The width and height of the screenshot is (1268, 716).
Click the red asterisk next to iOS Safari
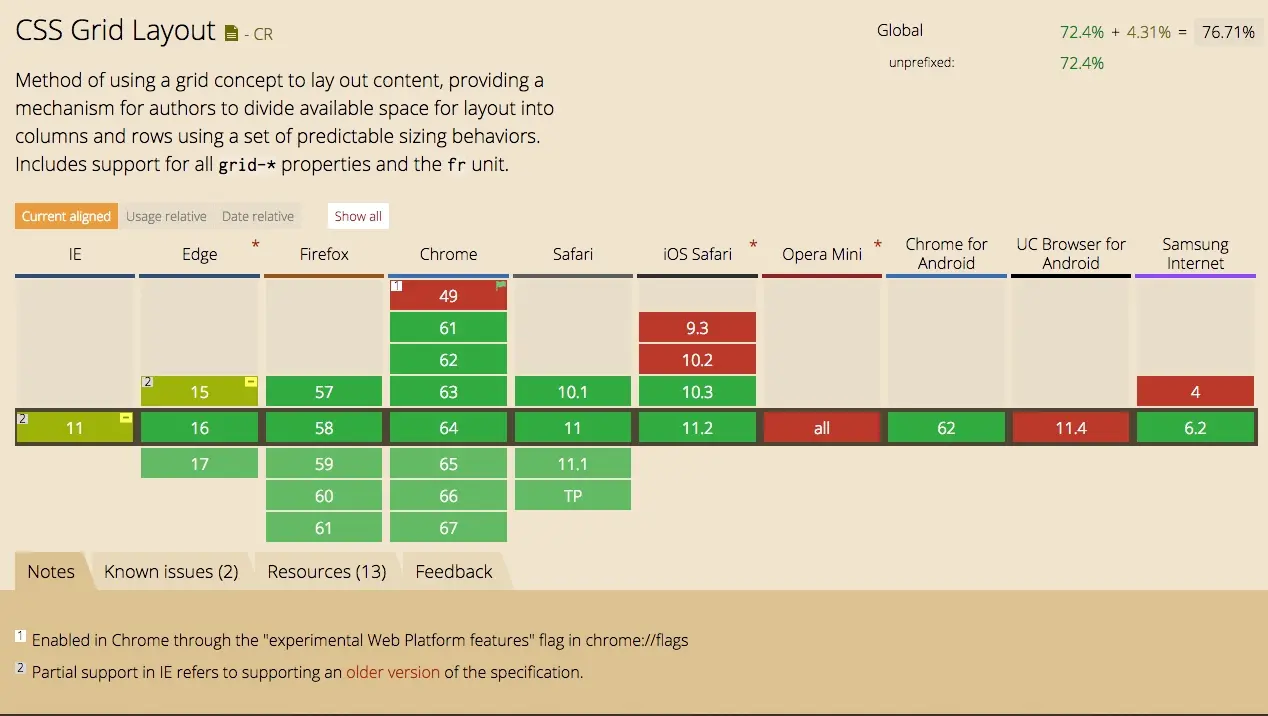(753, 245)
